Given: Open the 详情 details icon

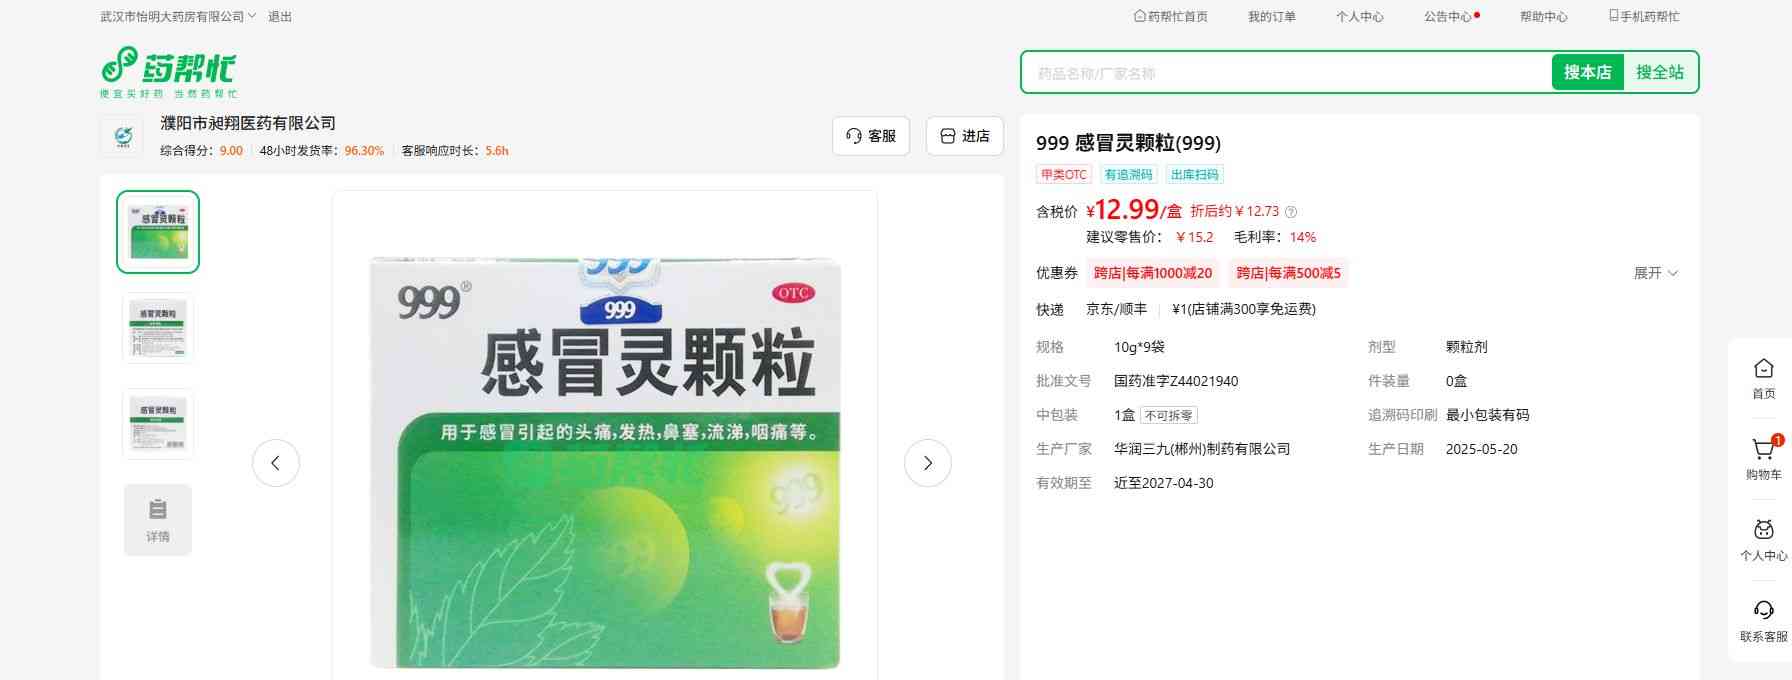Looking at the screenshot, I should point(158,520).
